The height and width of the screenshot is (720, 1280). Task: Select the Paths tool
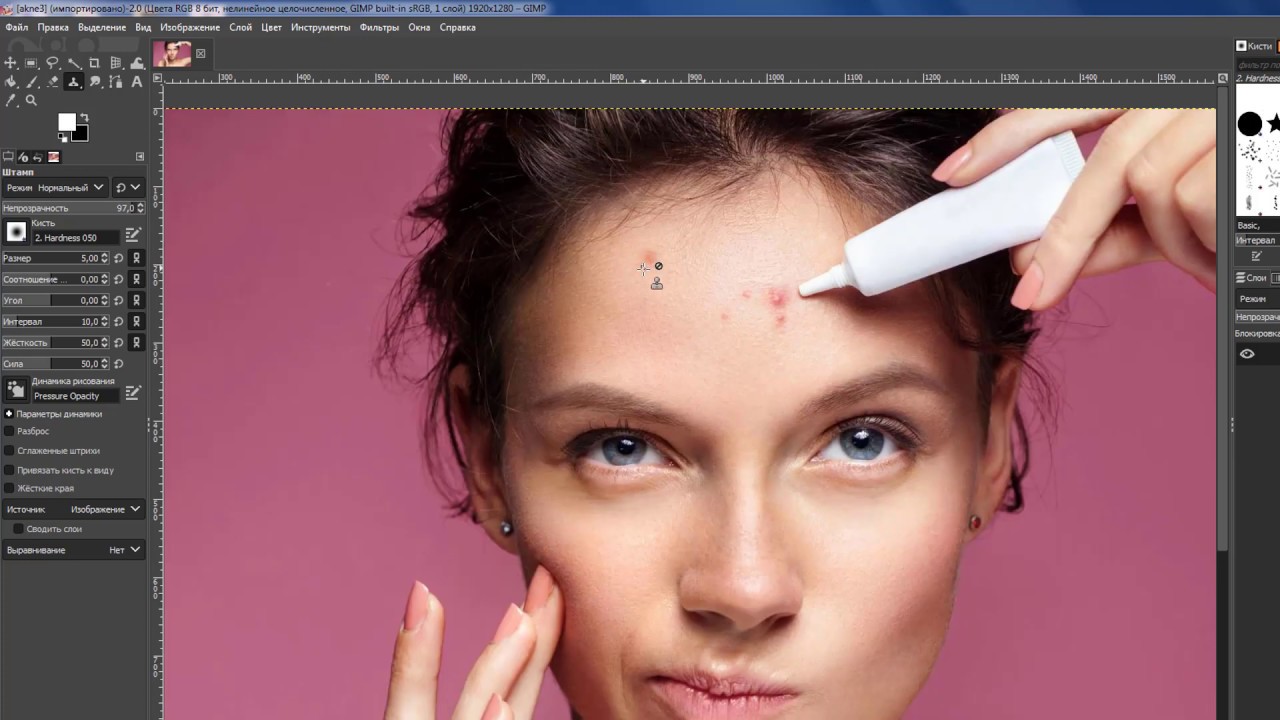tap(116, 82)
